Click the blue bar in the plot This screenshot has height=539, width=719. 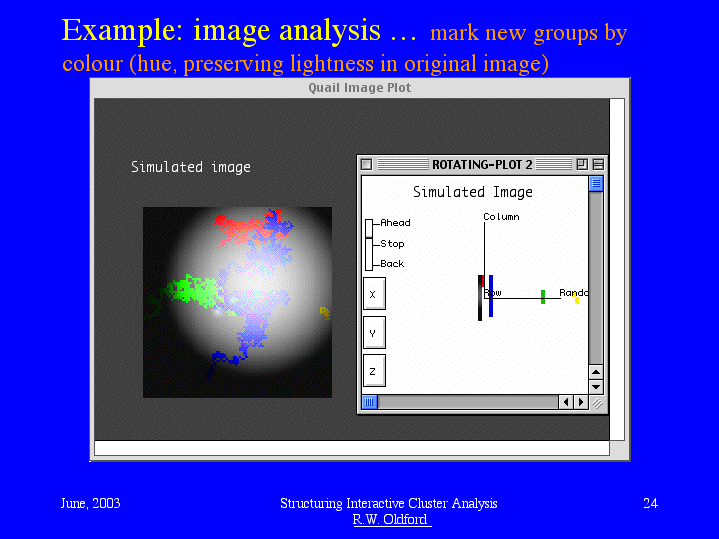[491, 295]
